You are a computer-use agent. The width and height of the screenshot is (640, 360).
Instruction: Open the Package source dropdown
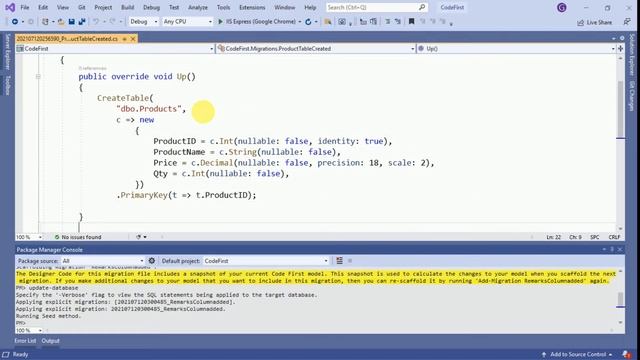(102, 260)
